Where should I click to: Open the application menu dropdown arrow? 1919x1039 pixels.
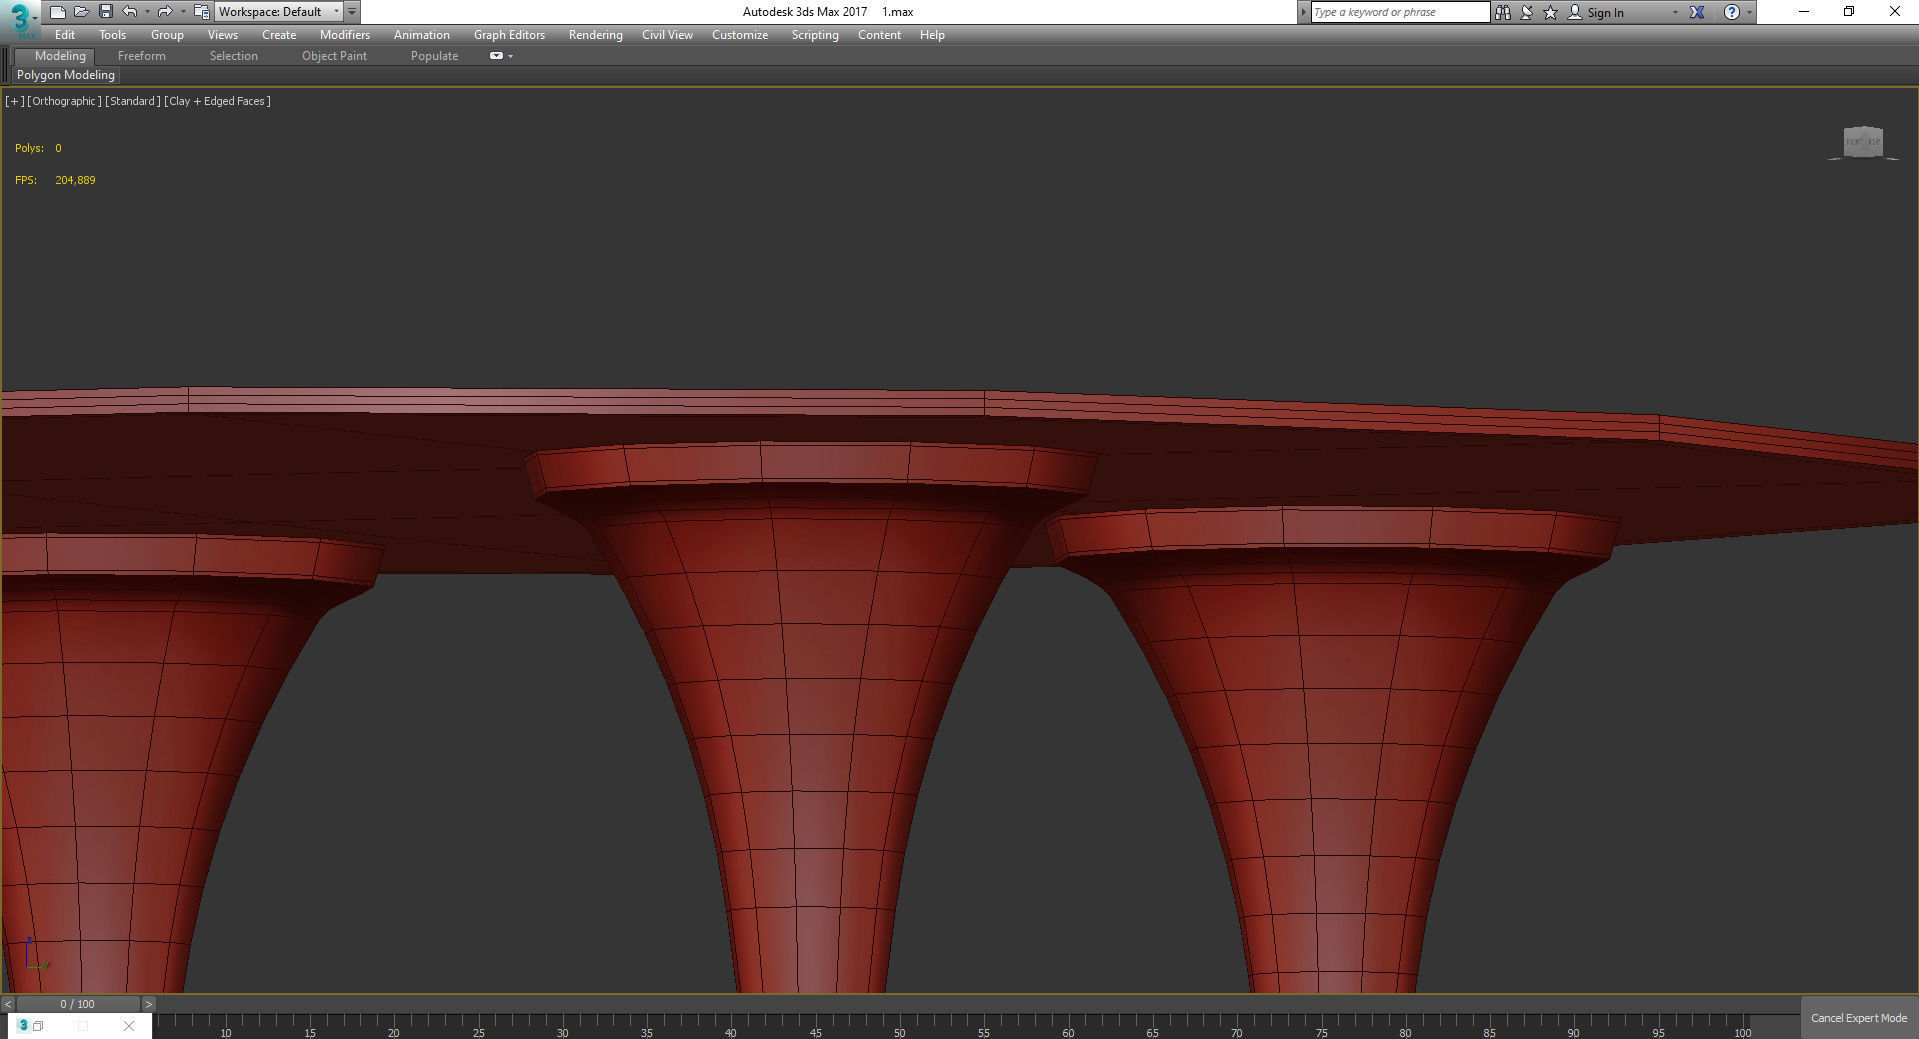point(35,18)
